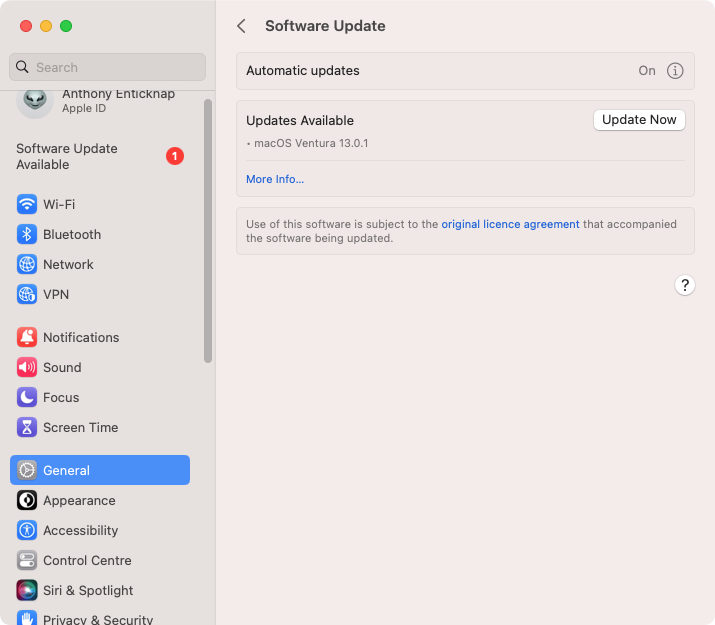The height and width of the screenshot is (625, 715).
Task: Click the Control Centre switches icon
Action: (27, 561)
